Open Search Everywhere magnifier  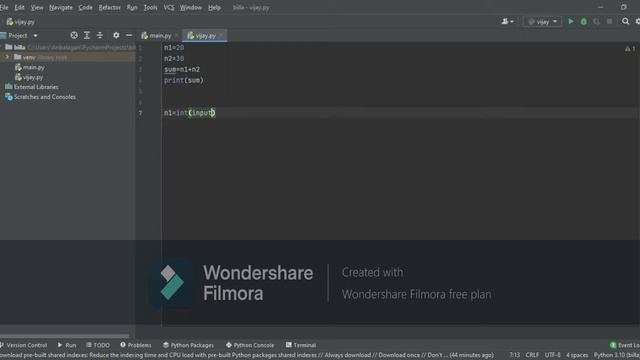[625, 22]
